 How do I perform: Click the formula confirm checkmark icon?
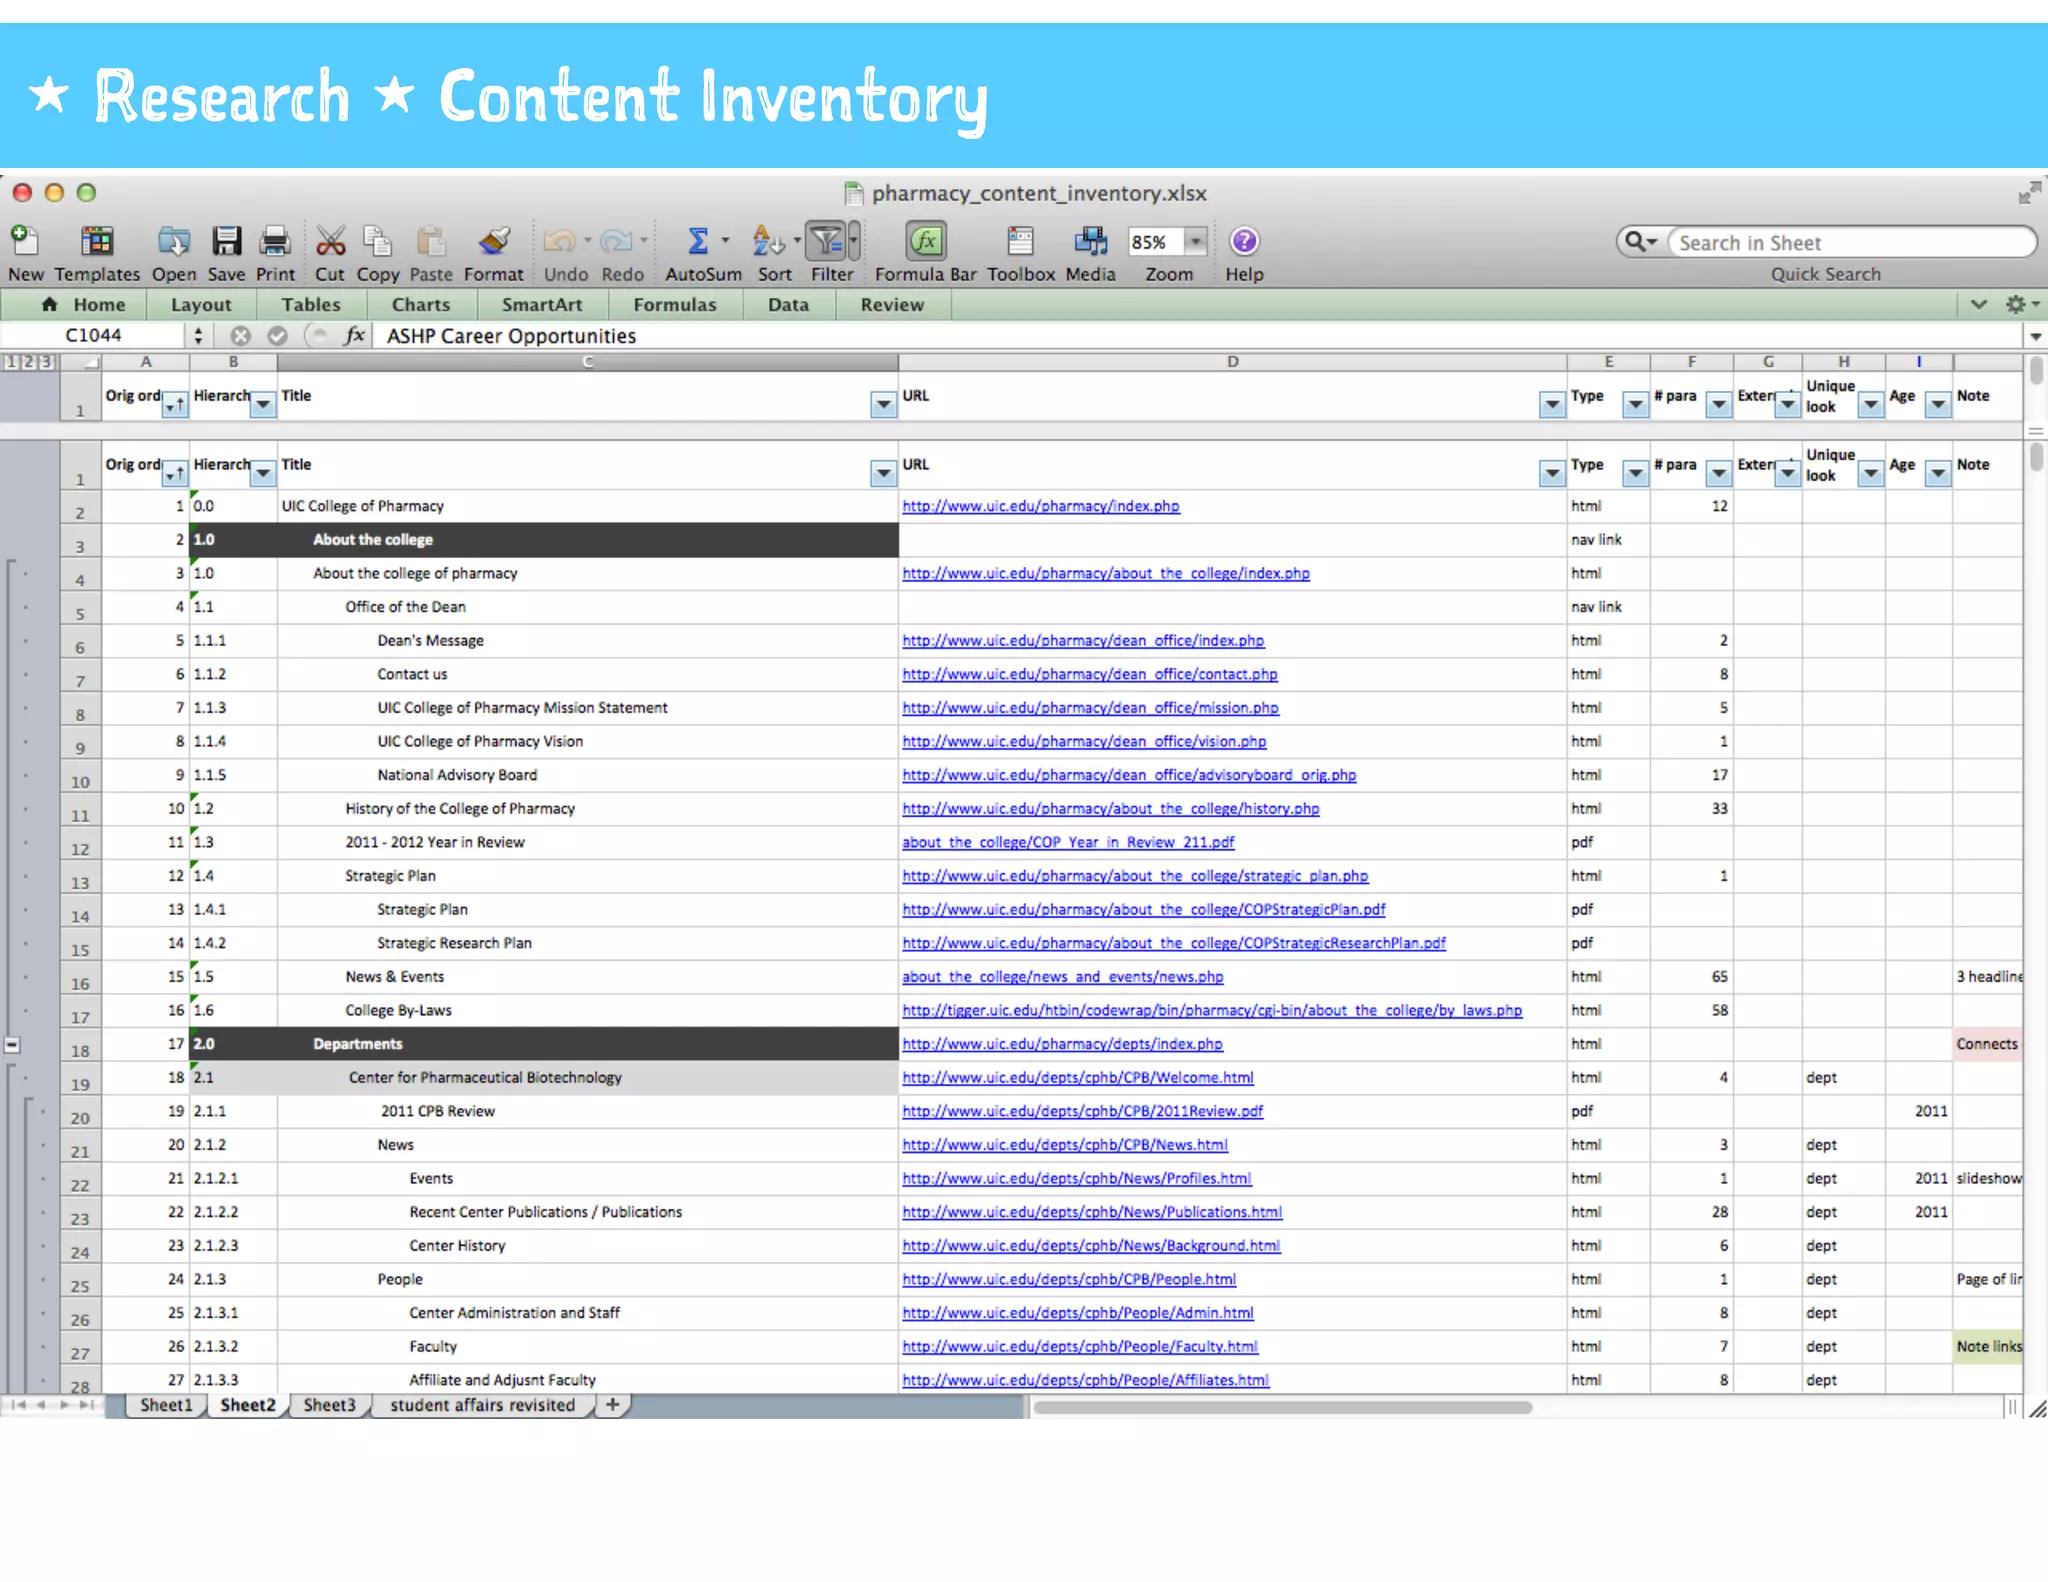pyautogui.click(x=277, y=336)
